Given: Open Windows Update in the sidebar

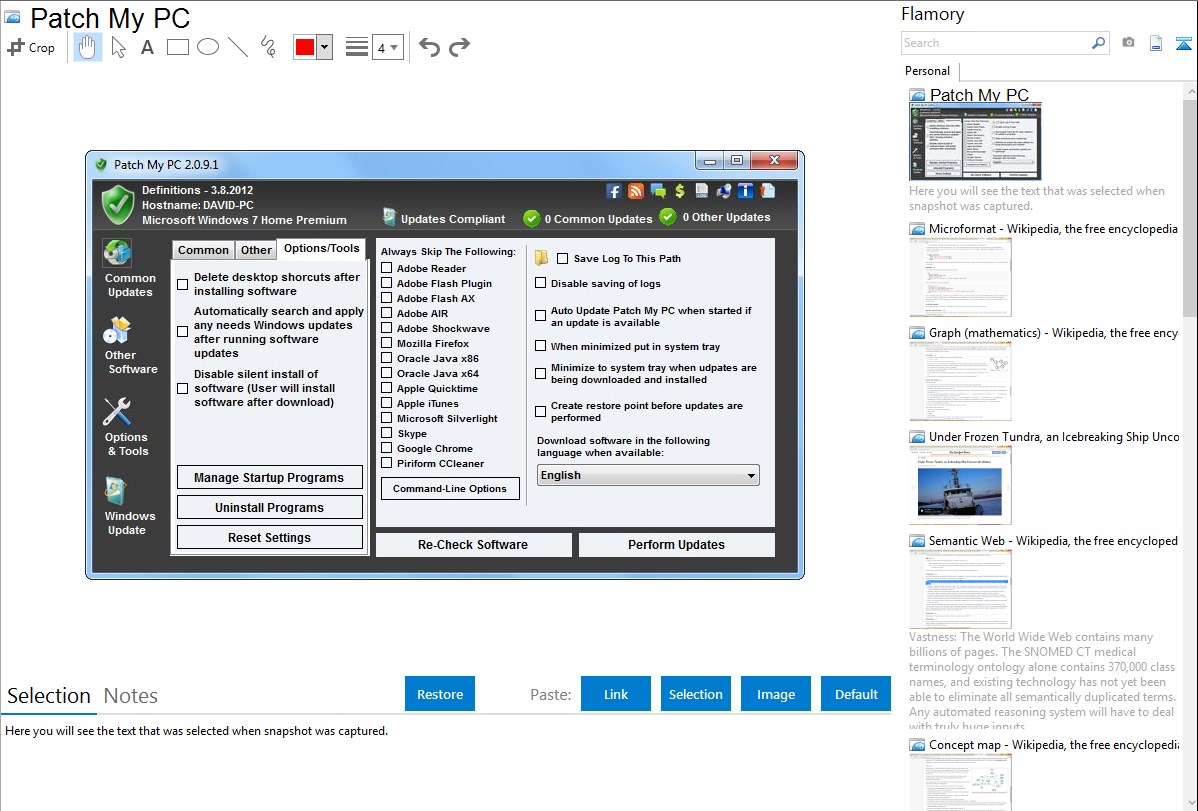Looking at the screenshot, I should (127, 506).
